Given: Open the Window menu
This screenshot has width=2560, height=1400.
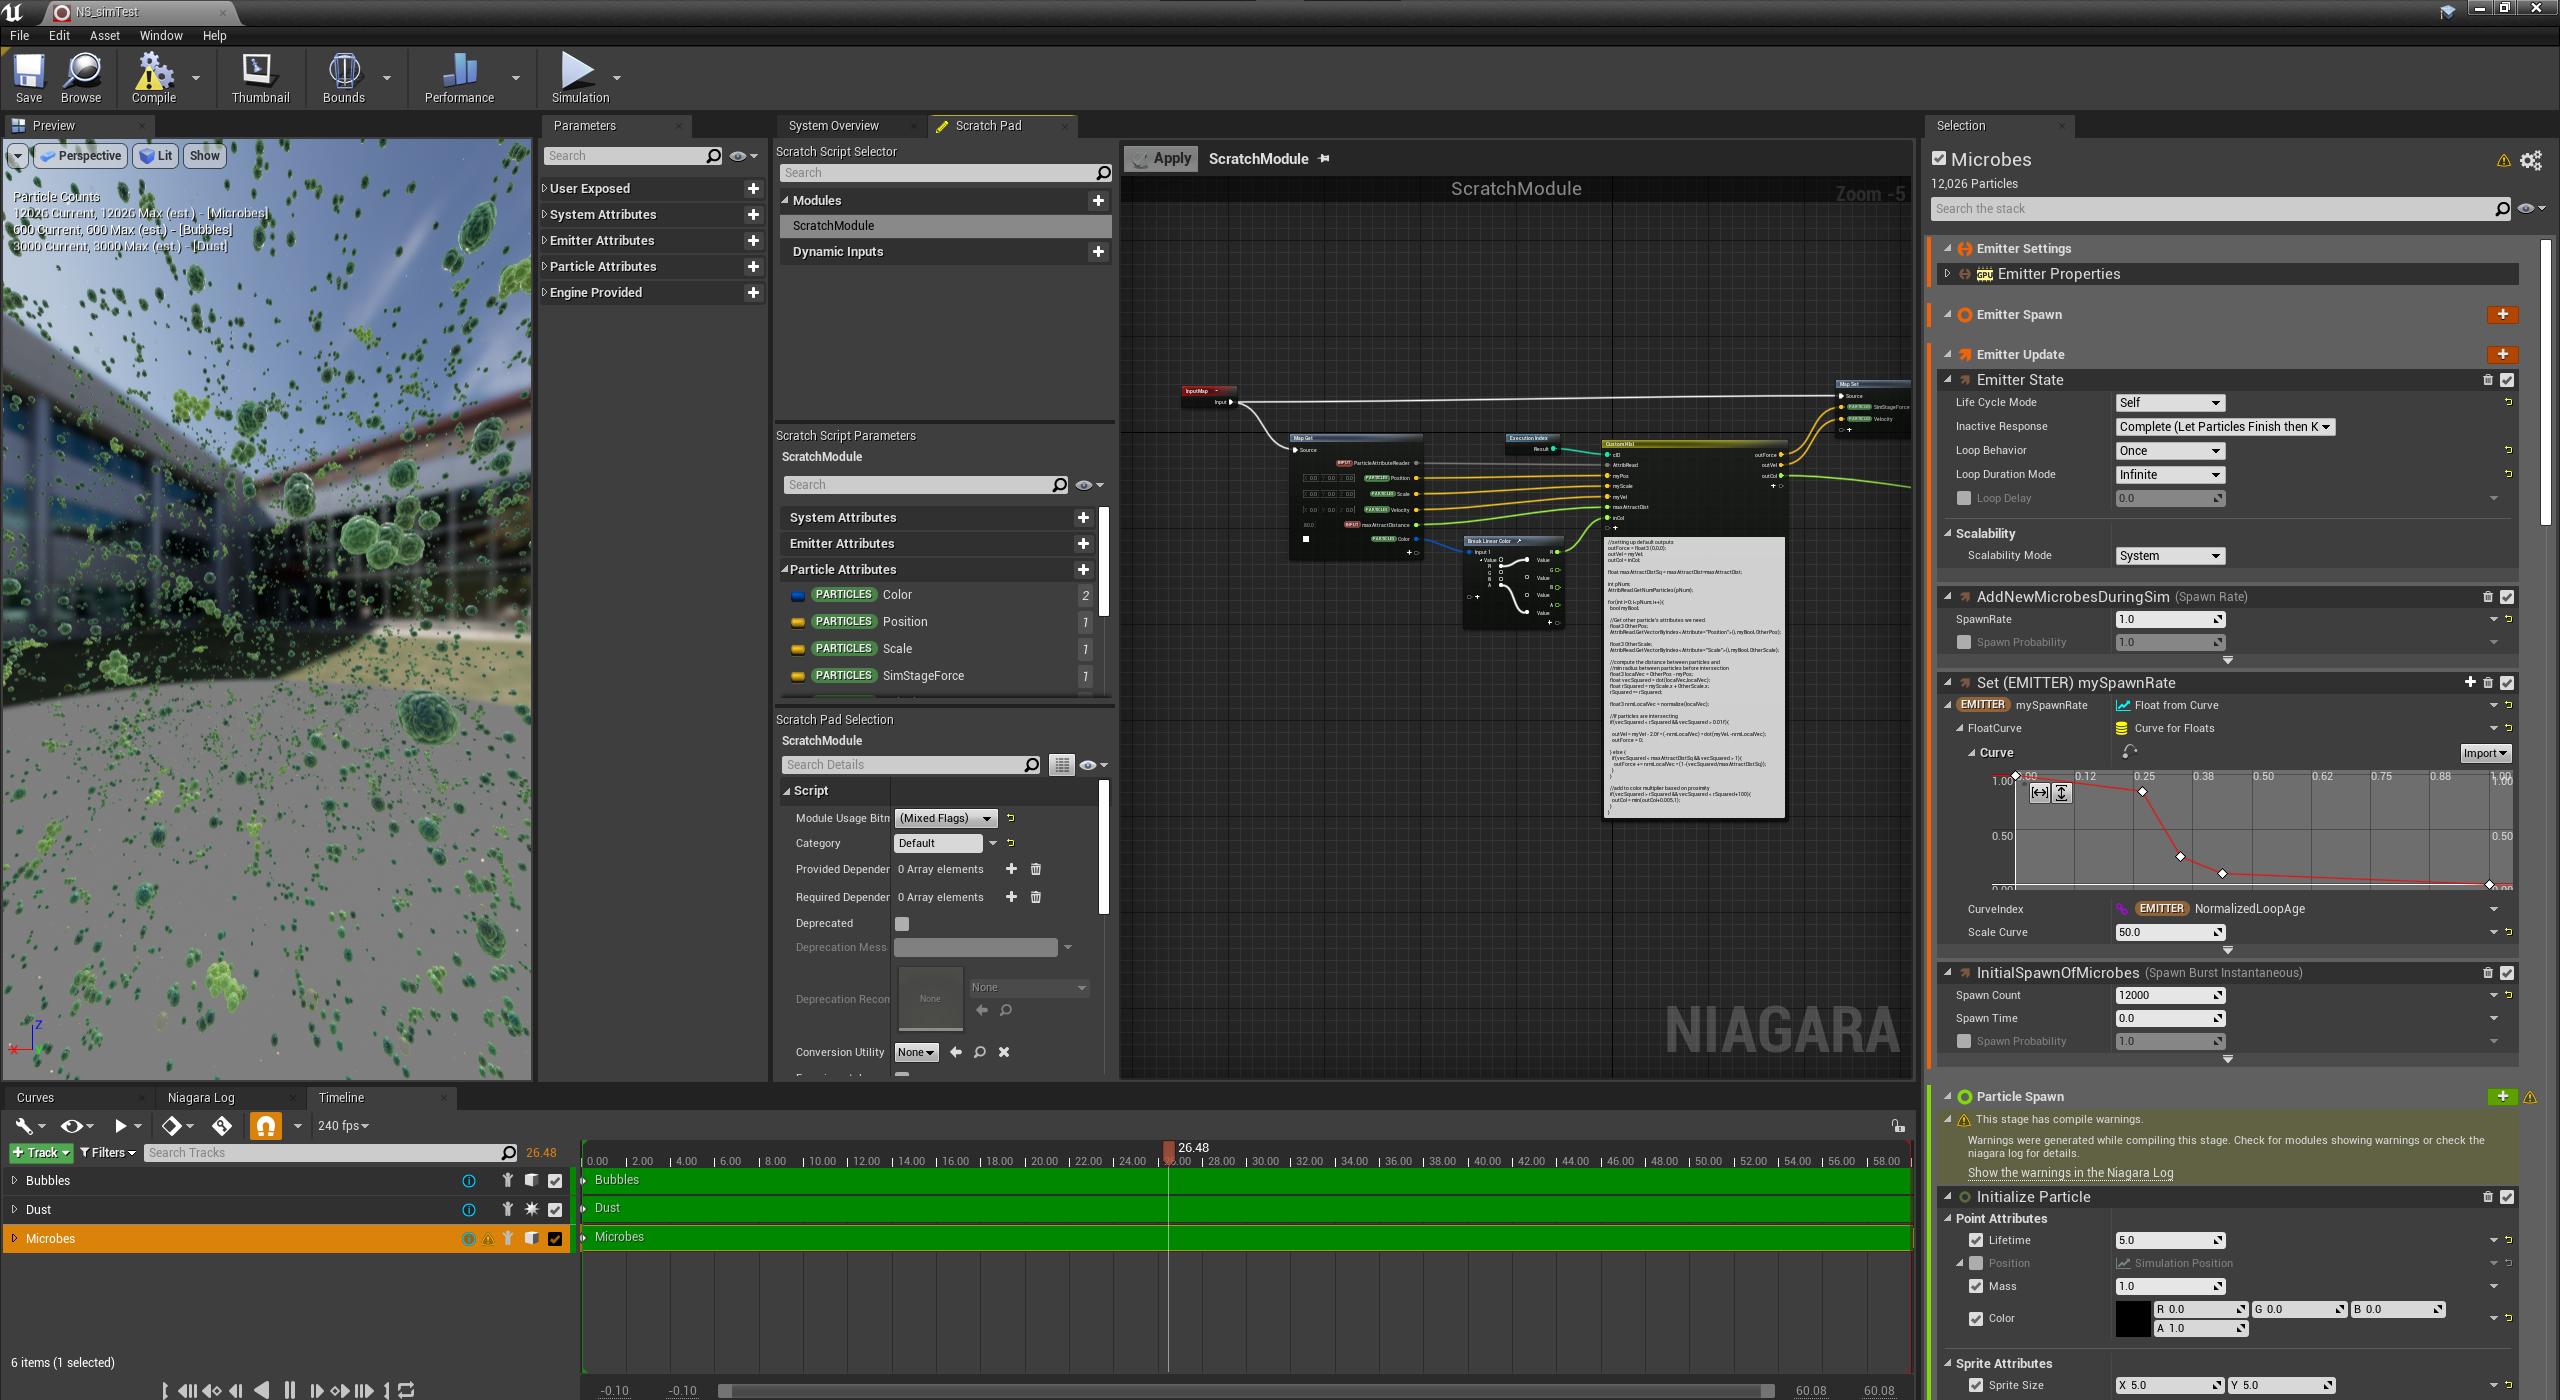Looking at the screenshot, I should coord(160,35).
